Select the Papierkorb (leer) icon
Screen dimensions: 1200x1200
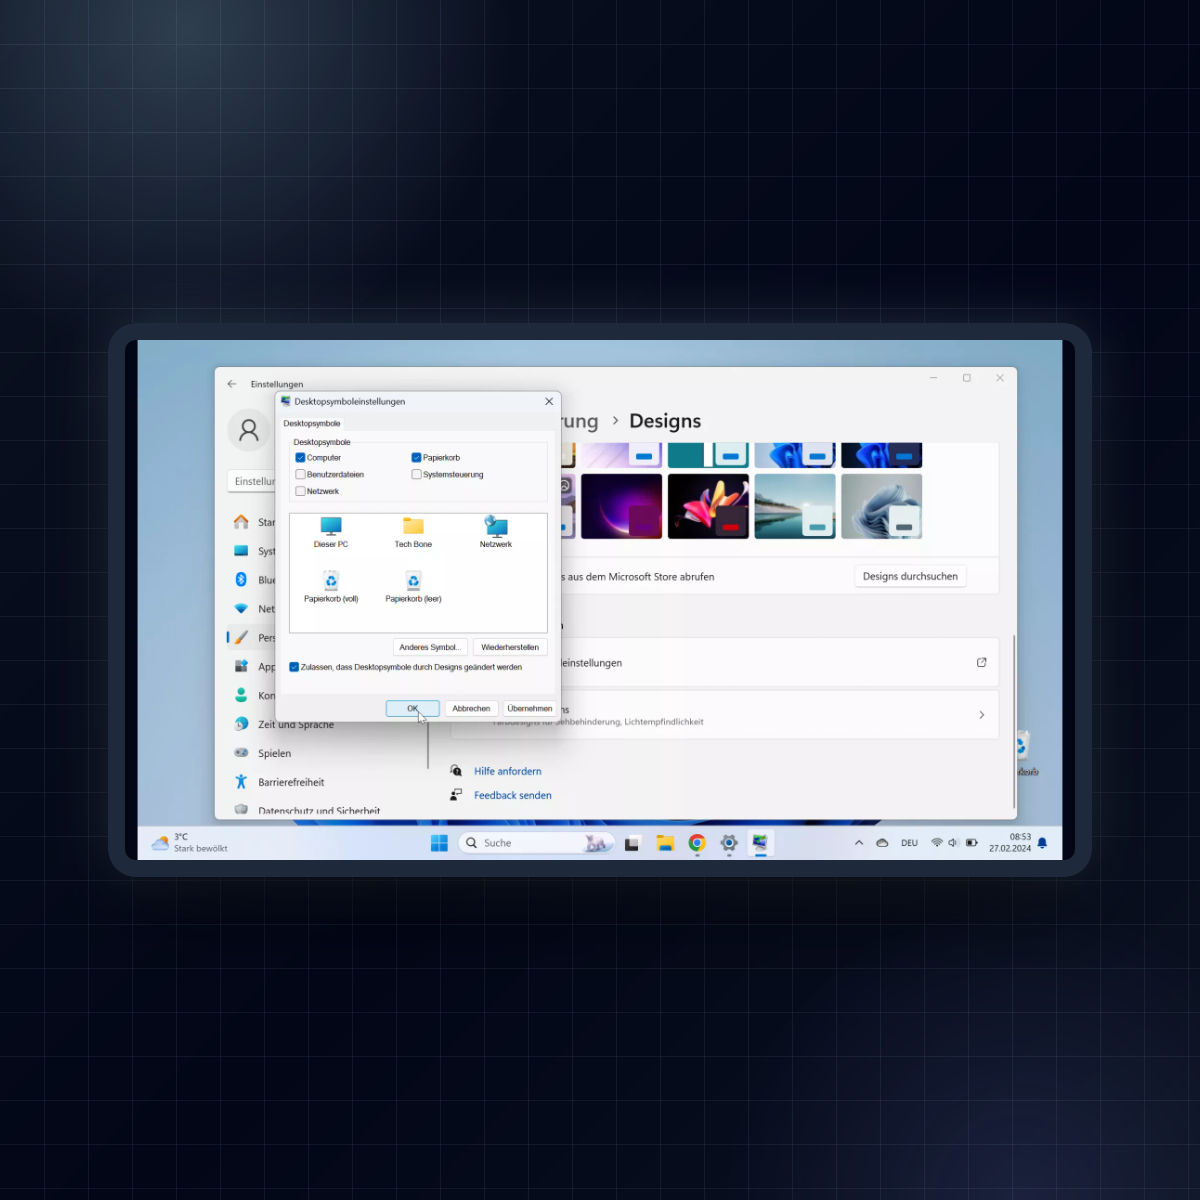click(413, 586)
